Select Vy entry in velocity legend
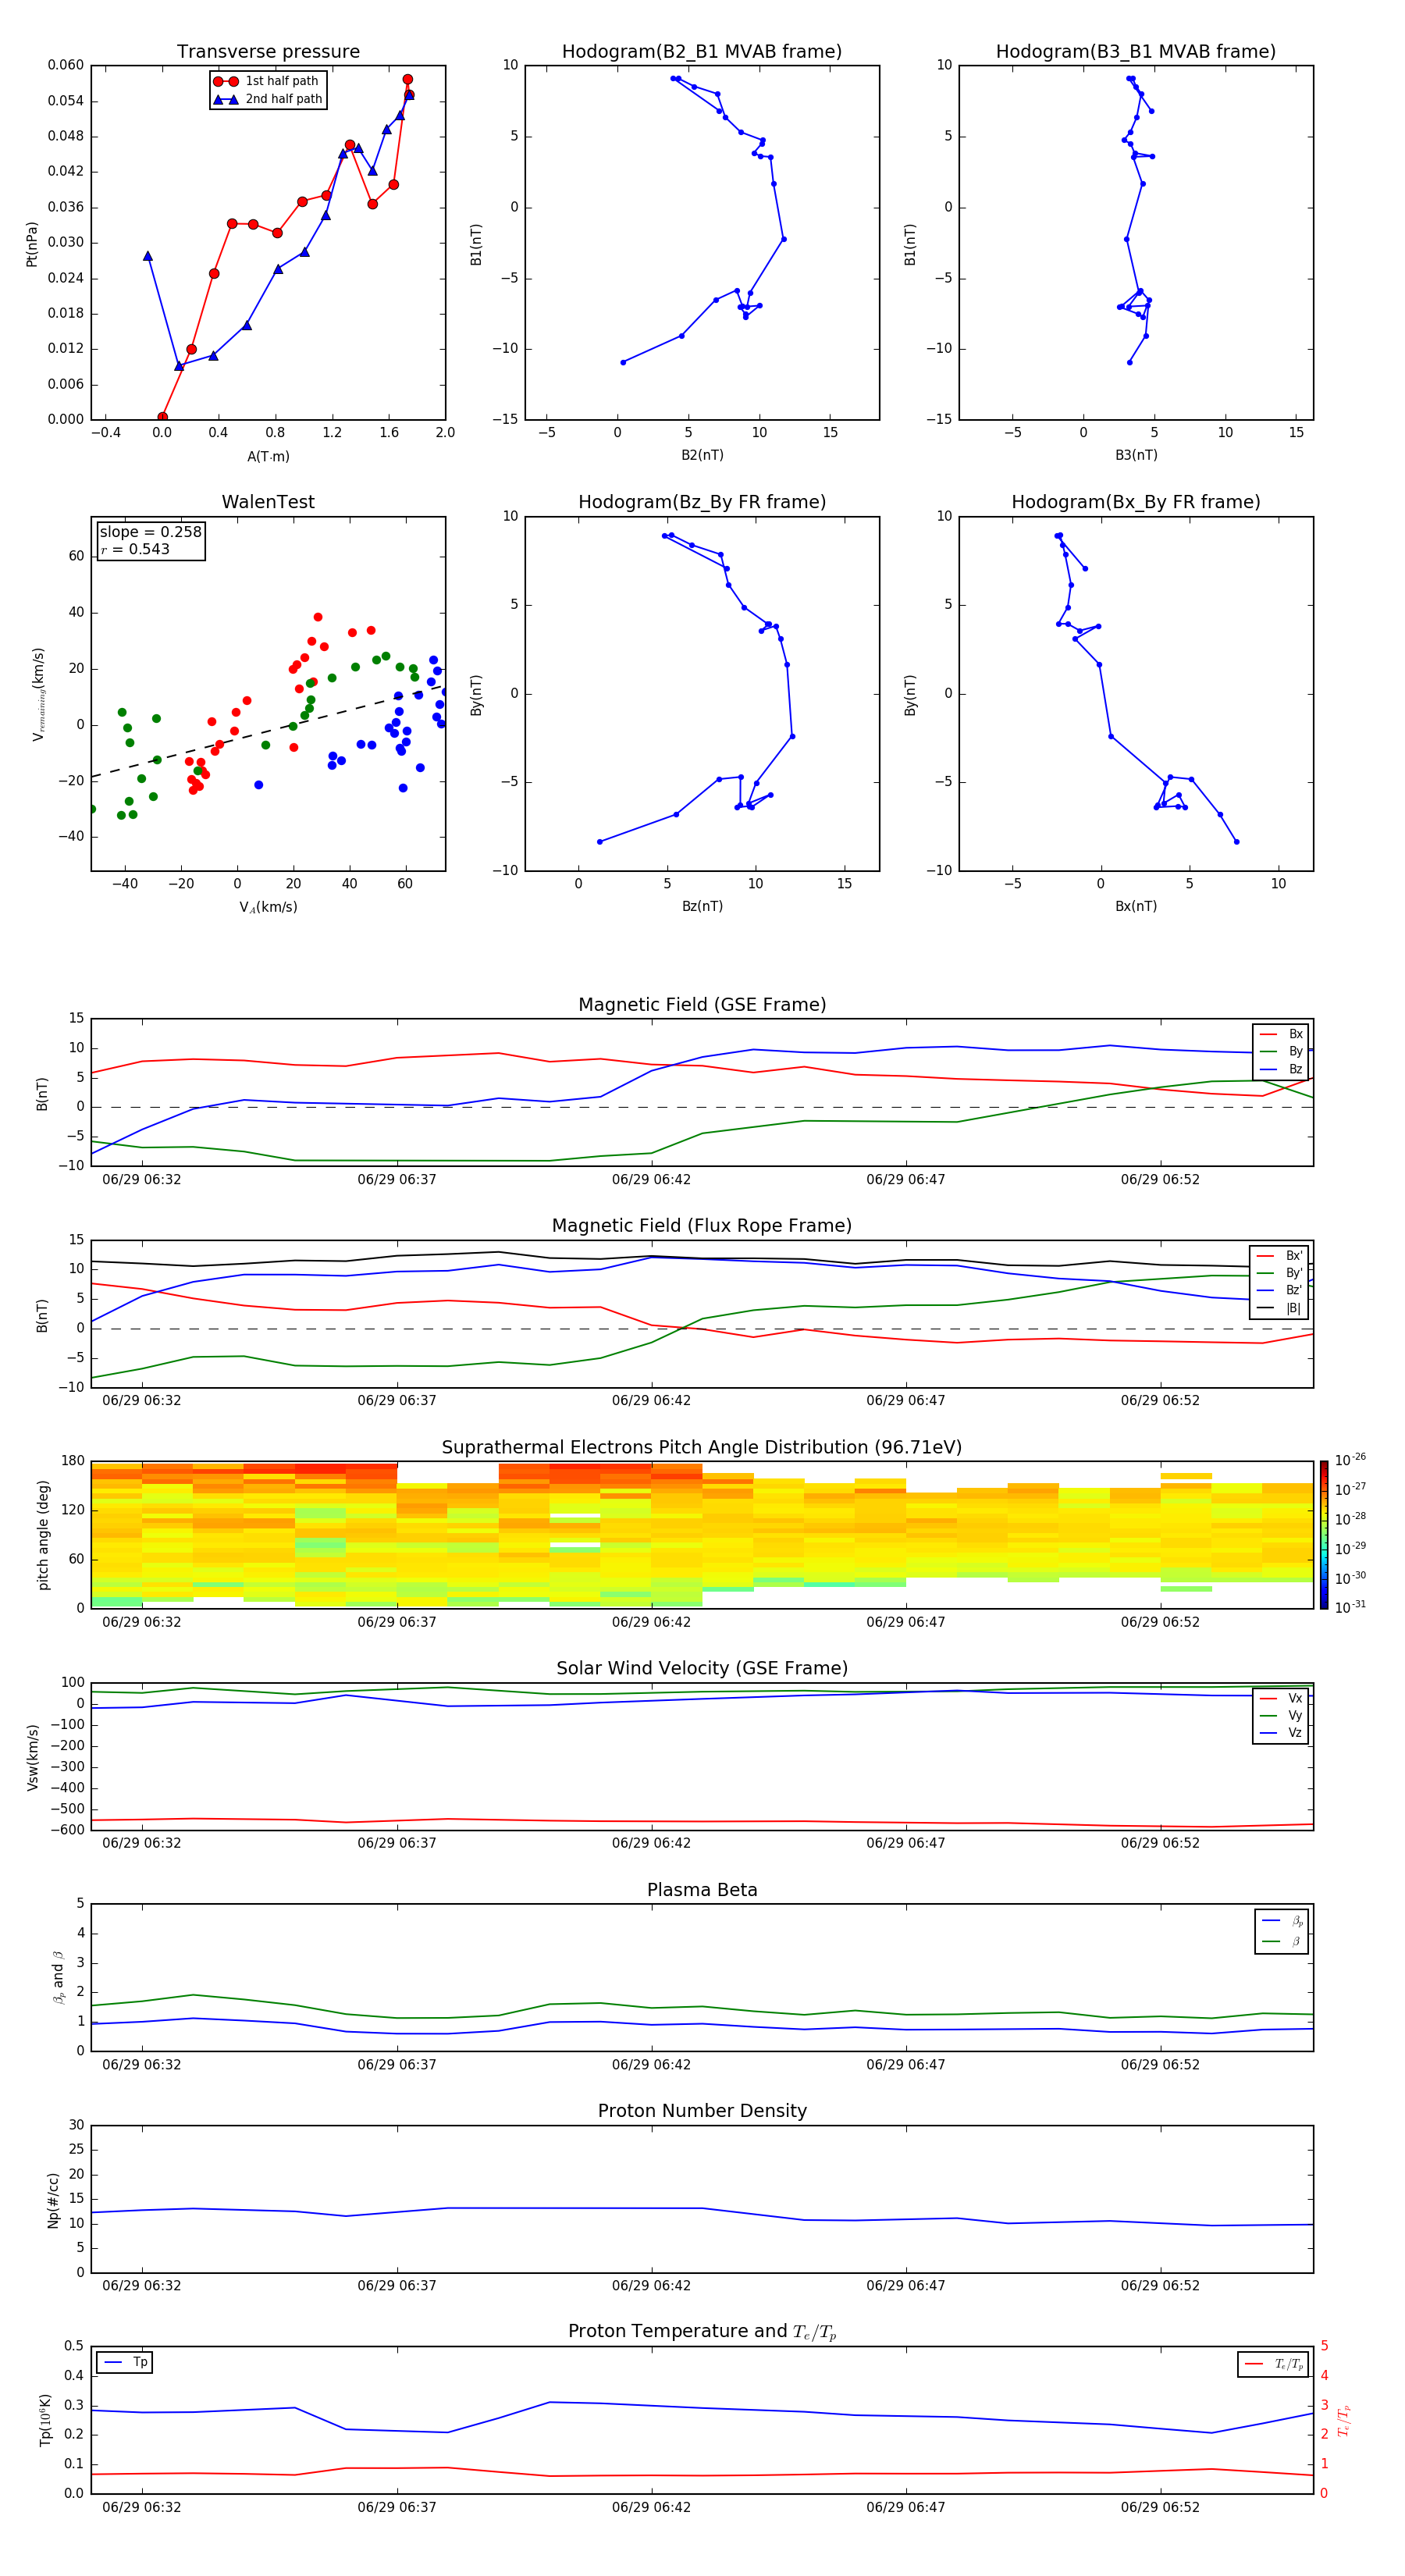 1281,1716
